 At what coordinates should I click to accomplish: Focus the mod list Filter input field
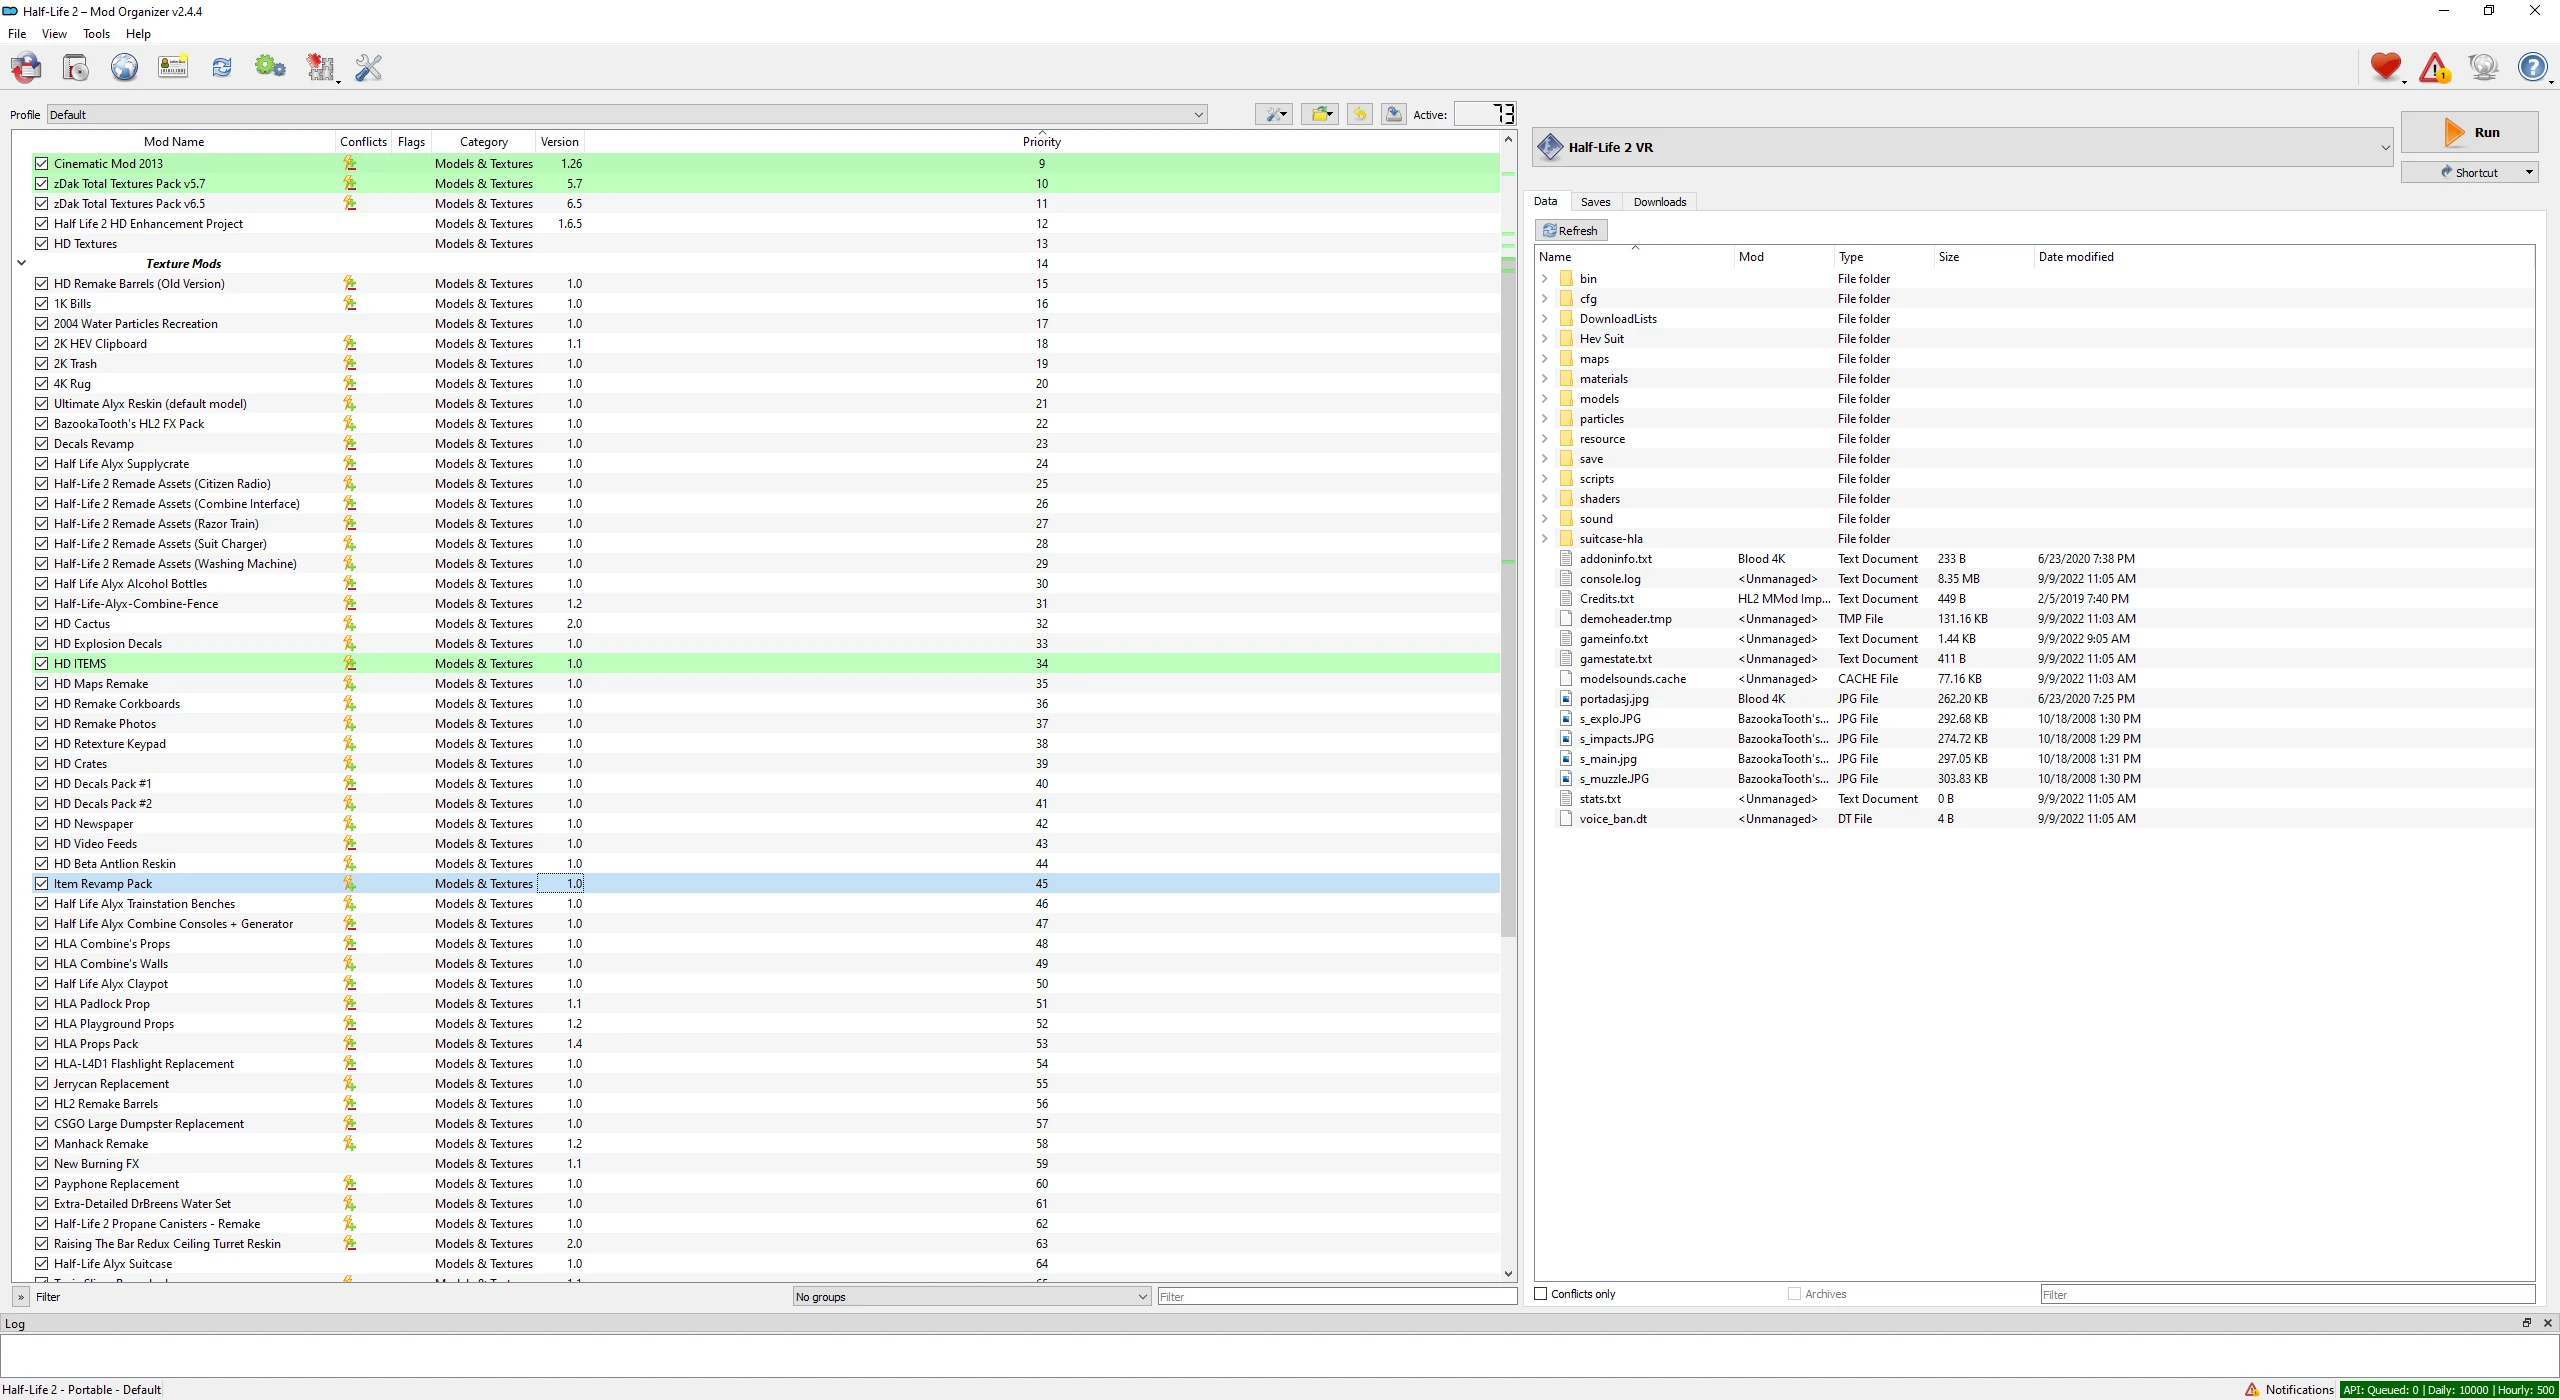1337,1297
